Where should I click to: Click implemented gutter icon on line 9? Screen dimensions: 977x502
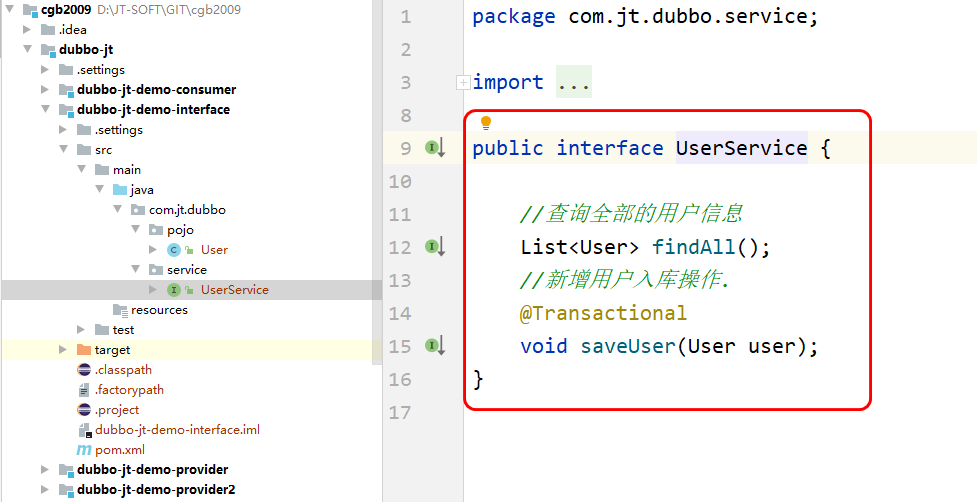tap(435, 148)
